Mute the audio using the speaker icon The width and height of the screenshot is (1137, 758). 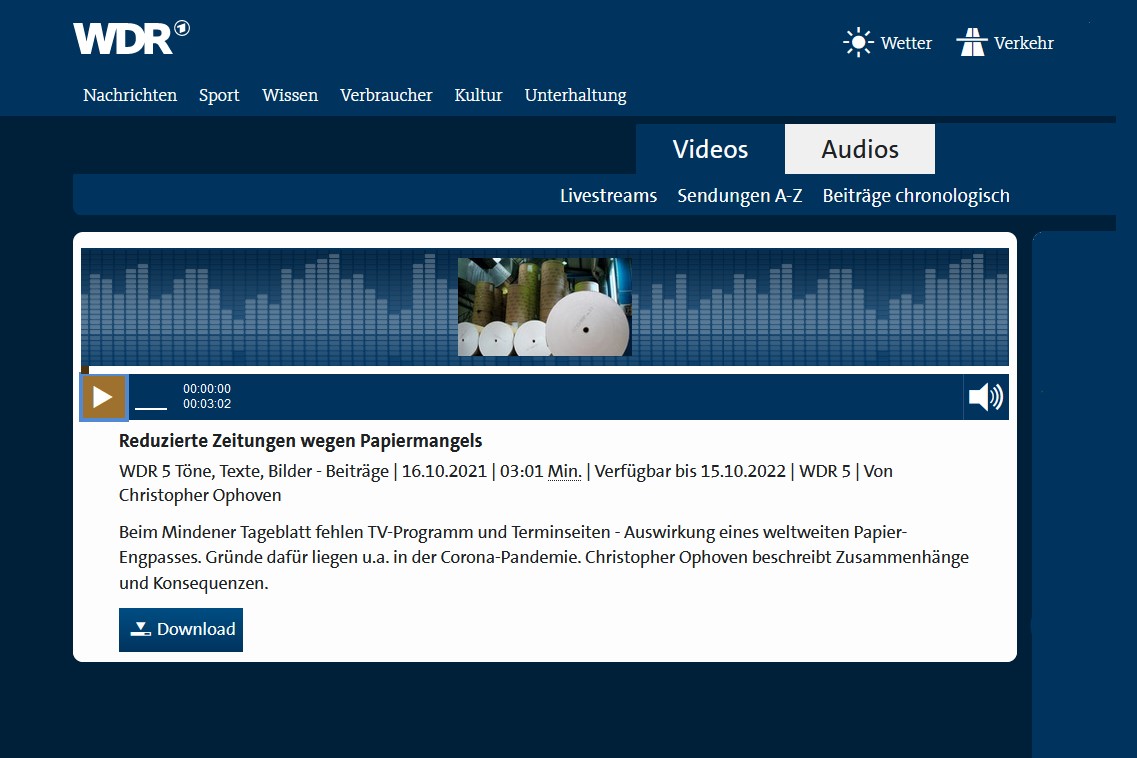(x=985, y=397)
